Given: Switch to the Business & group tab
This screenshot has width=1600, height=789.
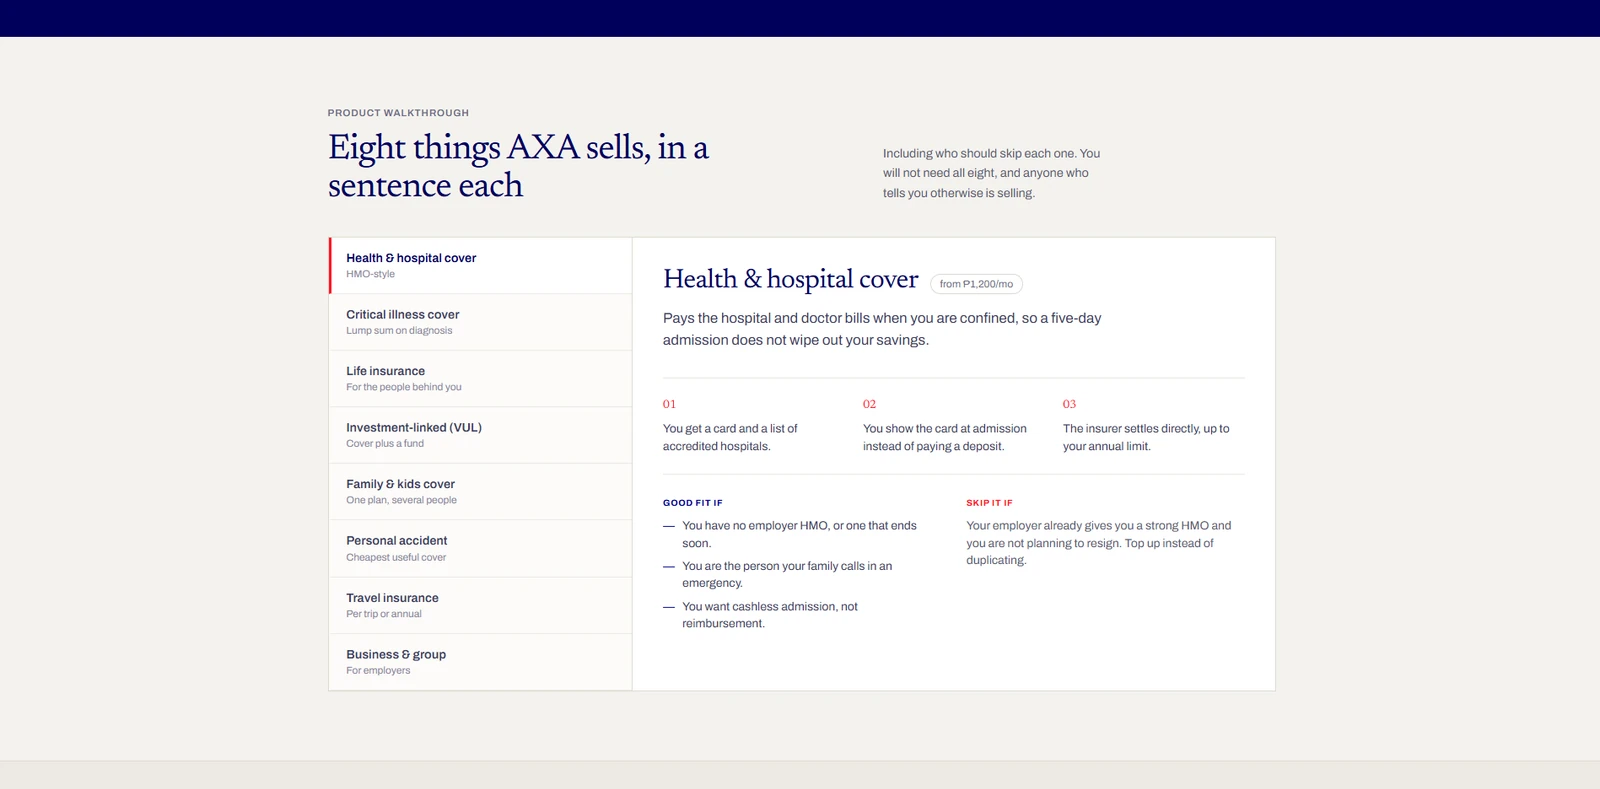Looking at the screenshot, I should point(480,662).
